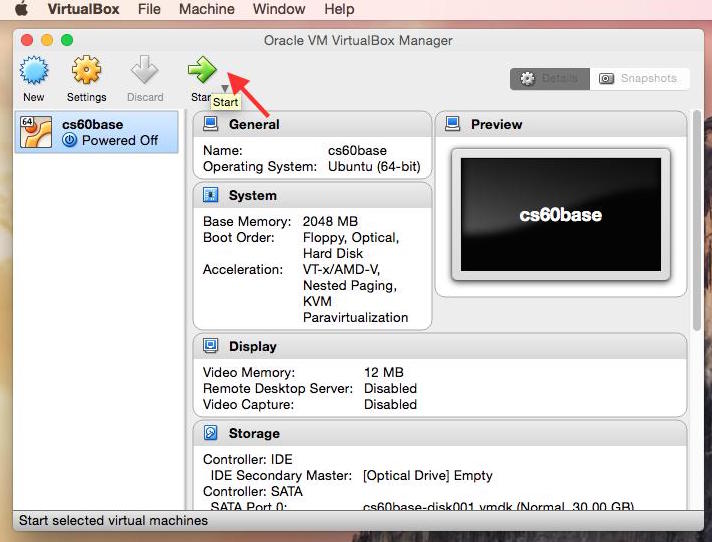This screenshot has width=712, height=542.
Task: Switch to the Details view tab
Action: pos(550,79)
